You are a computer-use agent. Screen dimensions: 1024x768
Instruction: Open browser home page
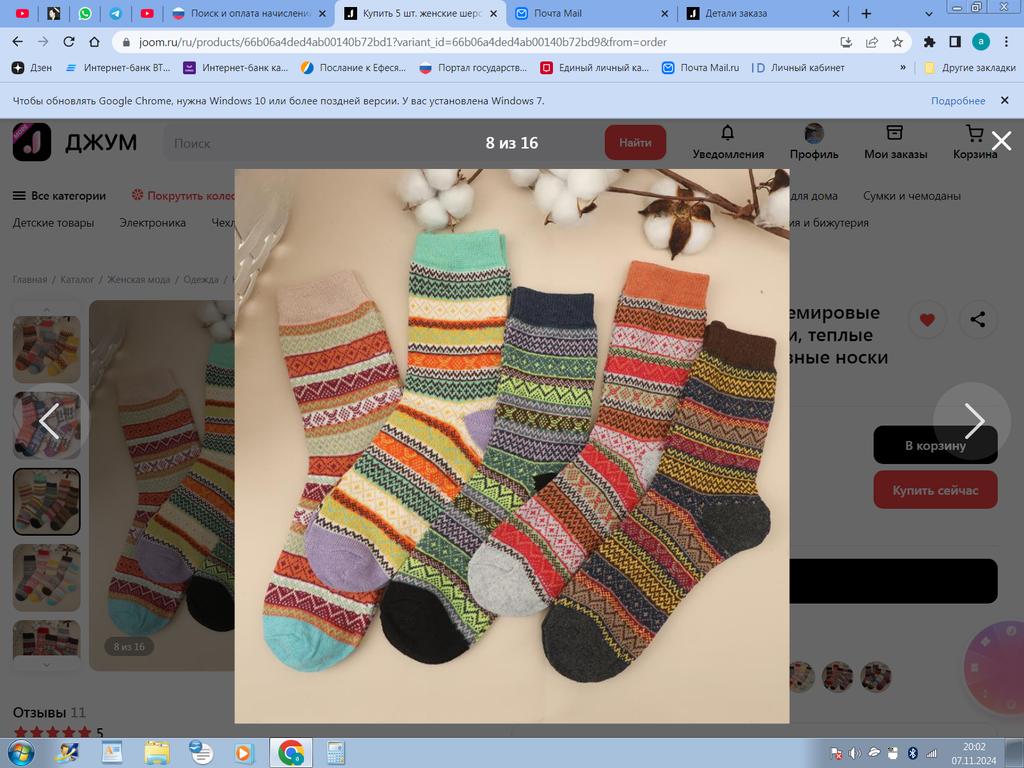(x=95, y=42)
